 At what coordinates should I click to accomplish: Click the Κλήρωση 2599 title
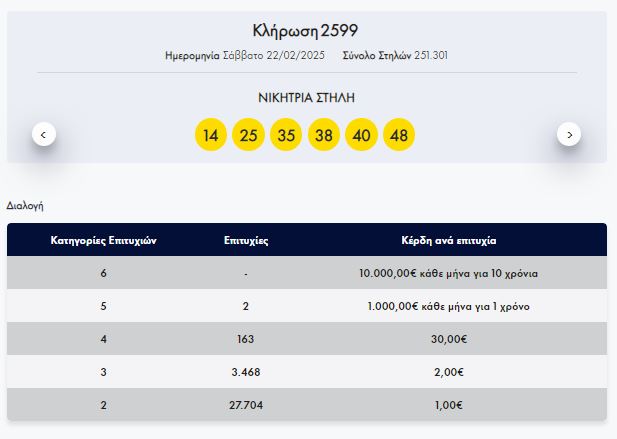coord(306,30)
